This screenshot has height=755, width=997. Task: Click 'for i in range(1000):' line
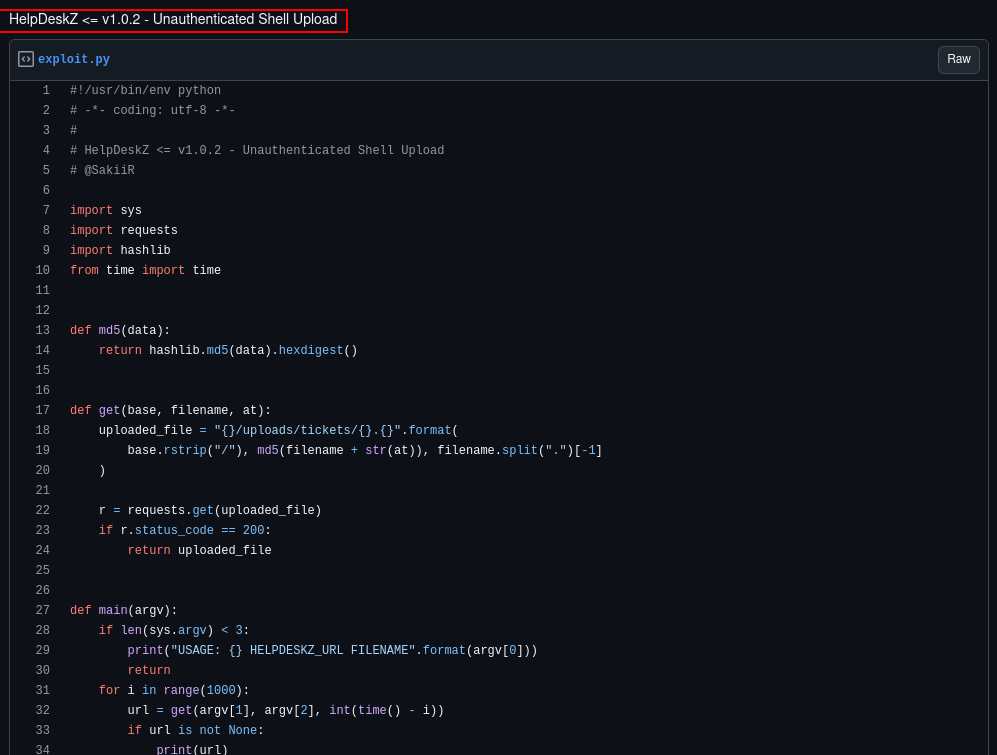[174, 690]
